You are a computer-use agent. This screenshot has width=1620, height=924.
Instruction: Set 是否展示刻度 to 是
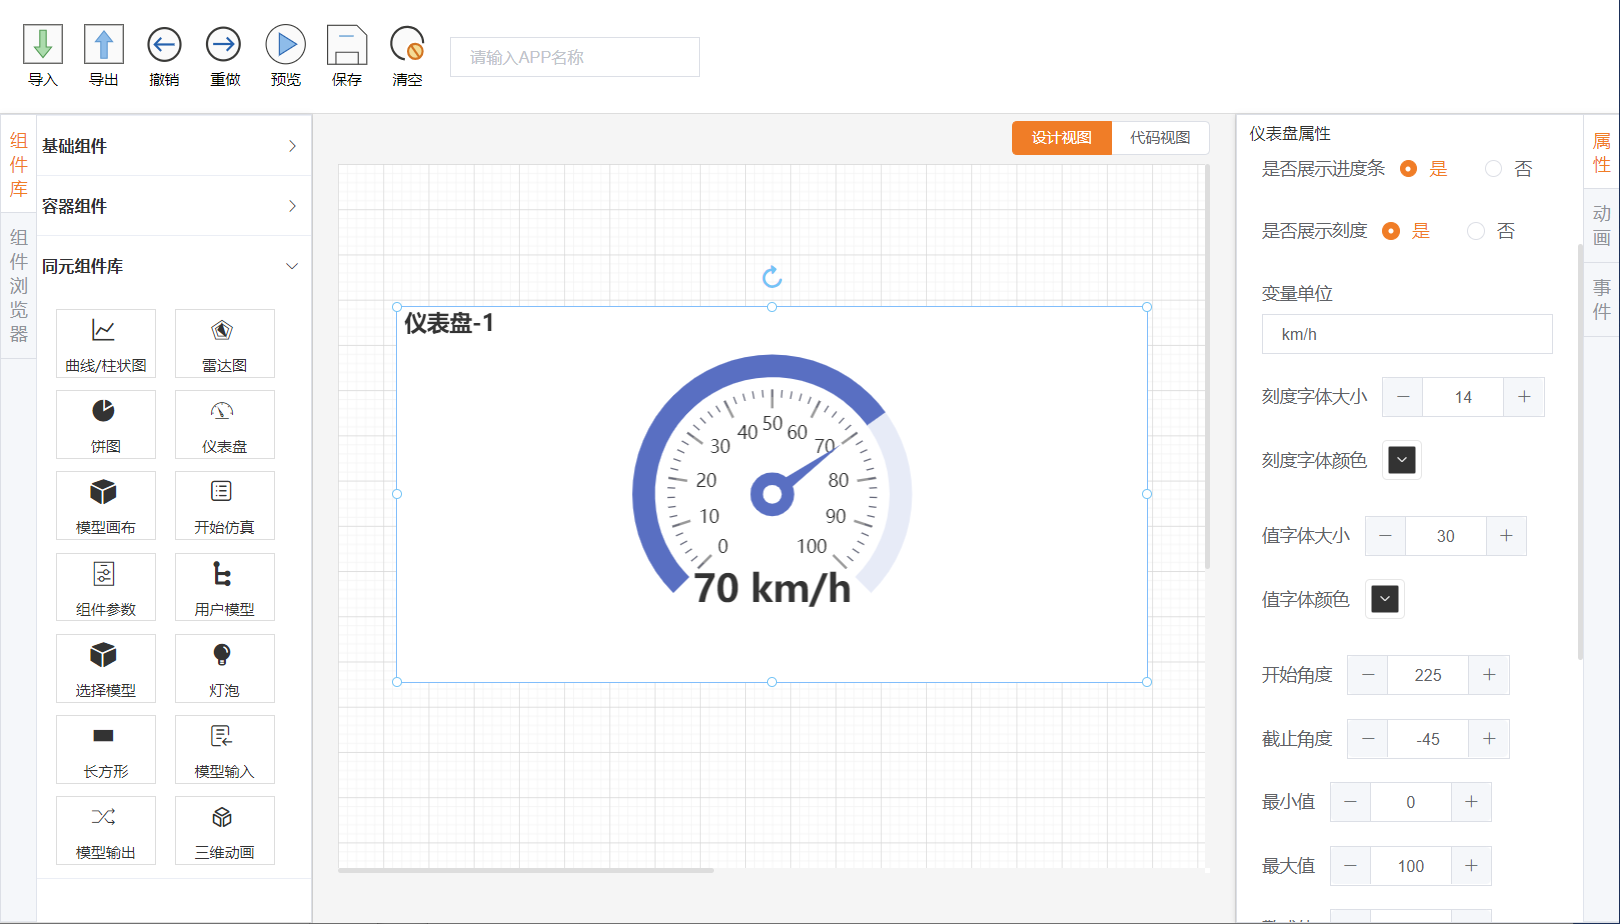click(1391, 231)
